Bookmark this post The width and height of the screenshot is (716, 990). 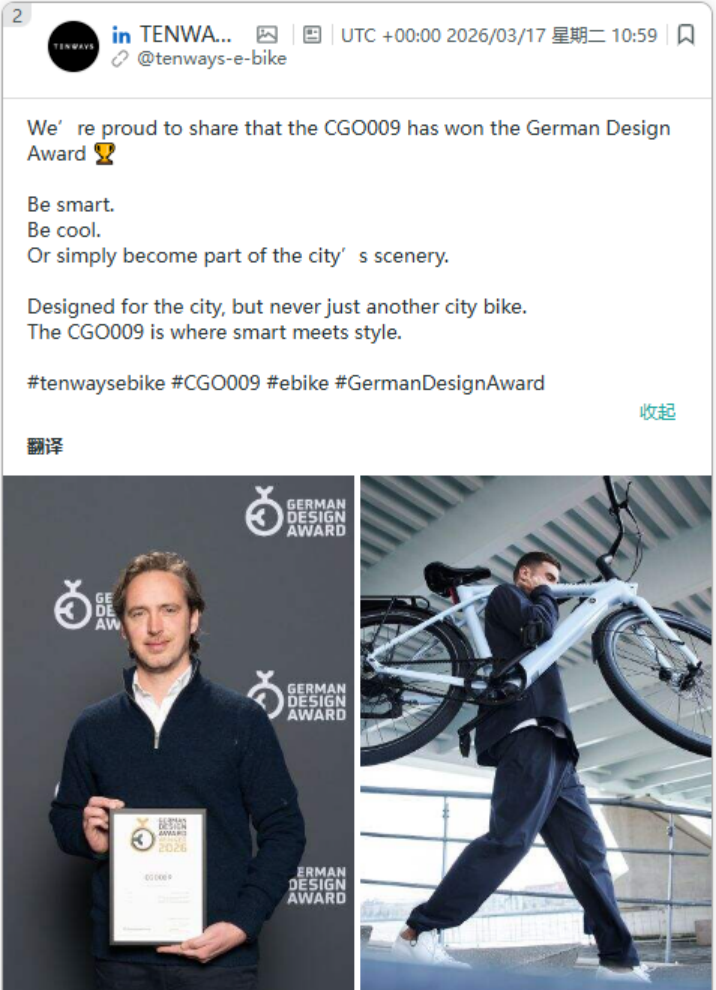pos(686,35)
